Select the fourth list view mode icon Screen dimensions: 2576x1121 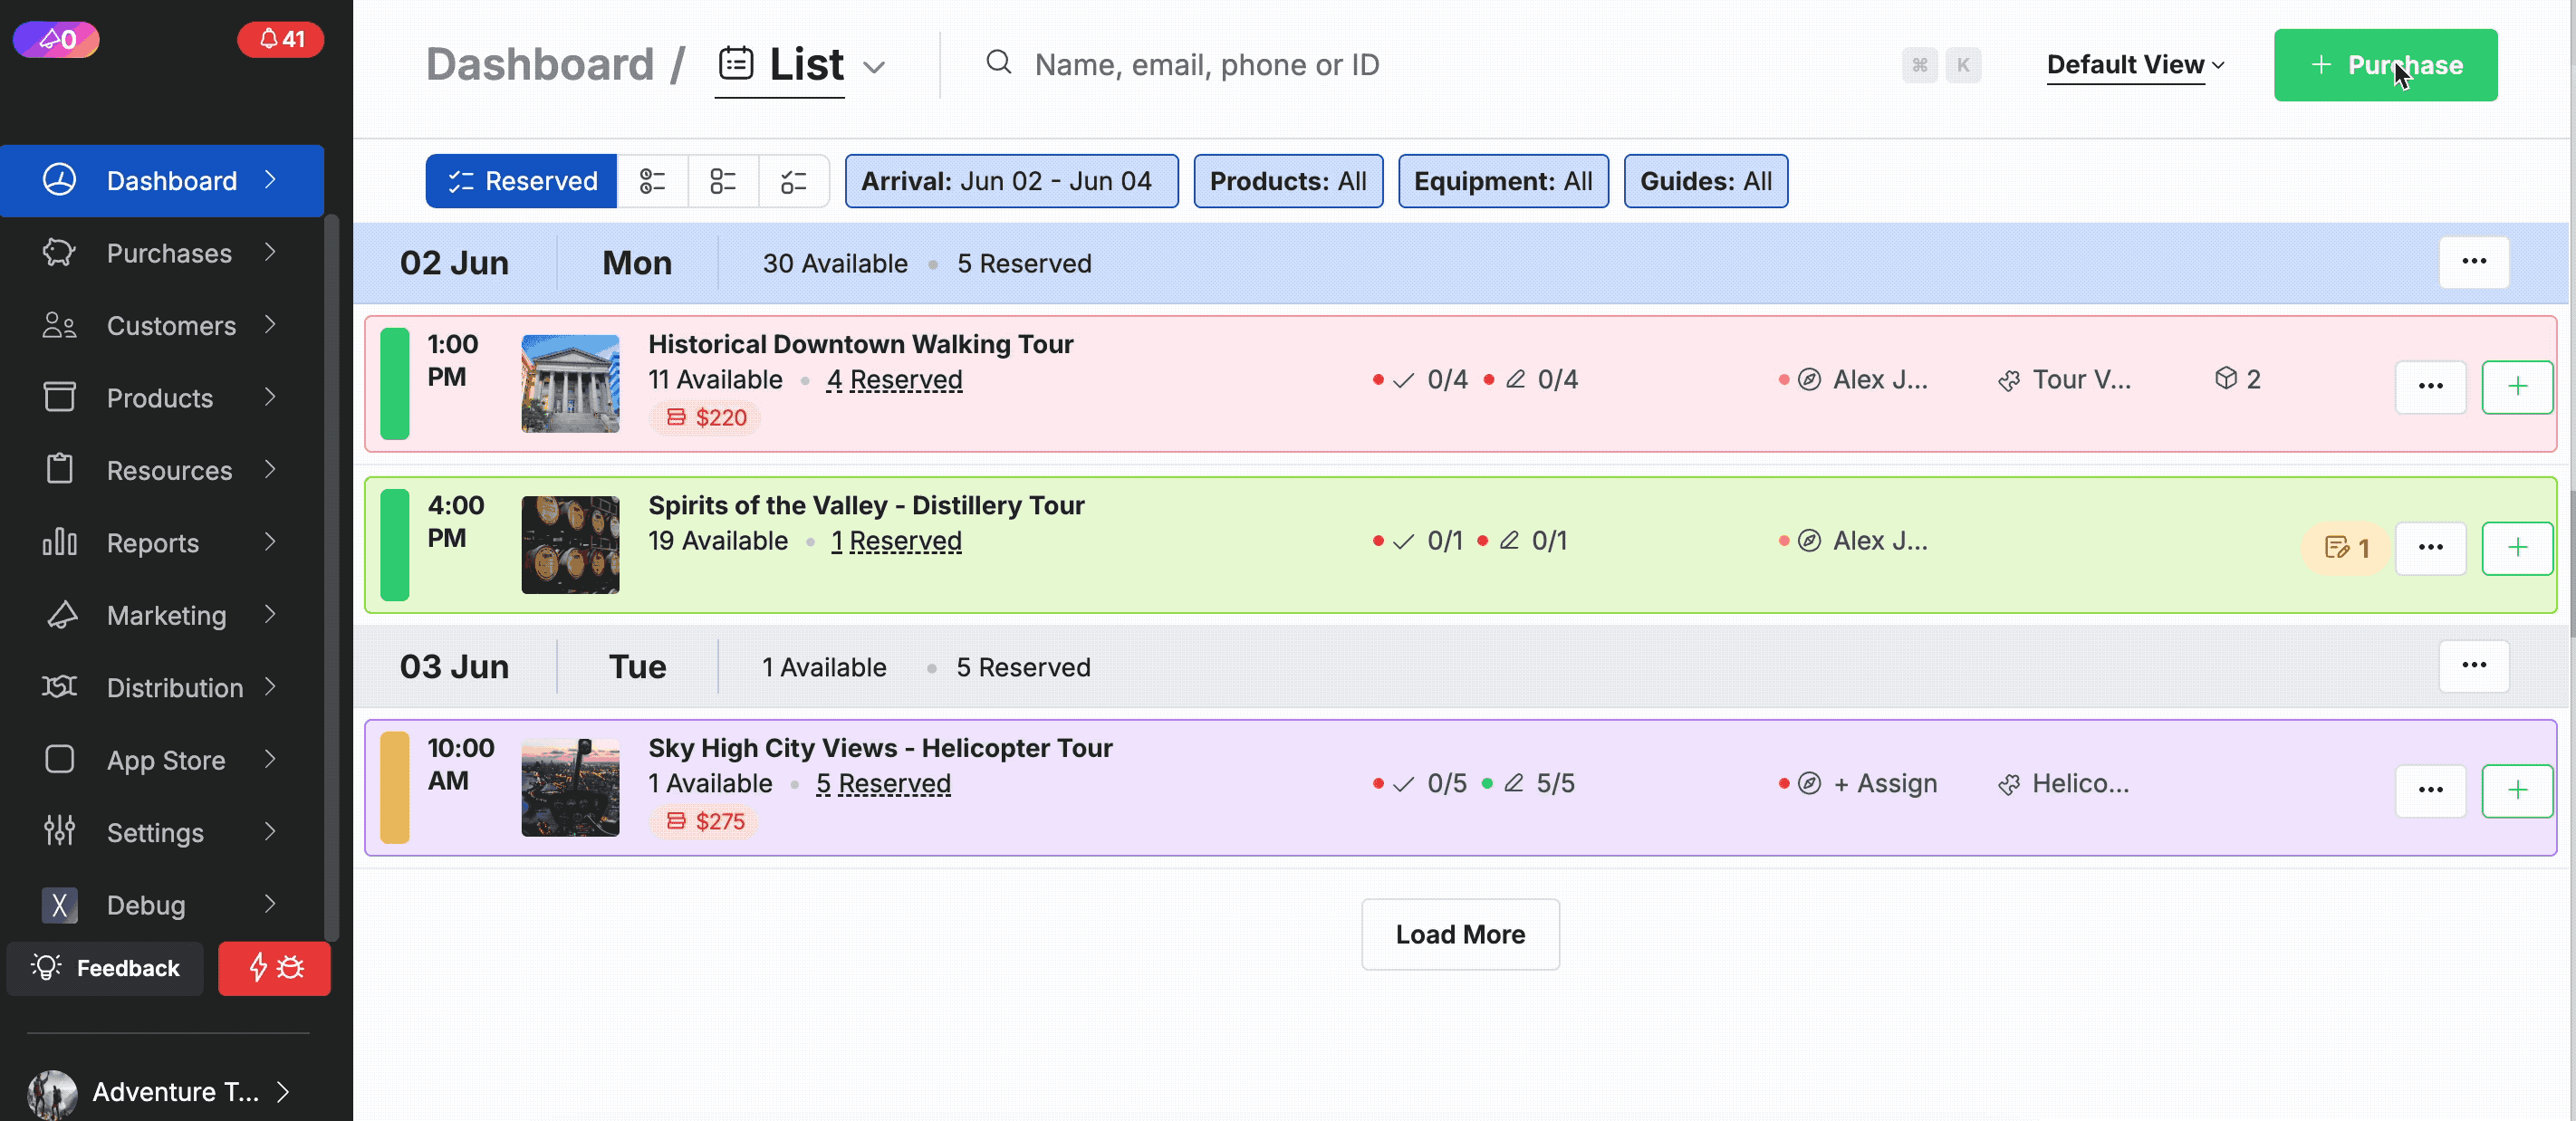[x=794, y=181]
